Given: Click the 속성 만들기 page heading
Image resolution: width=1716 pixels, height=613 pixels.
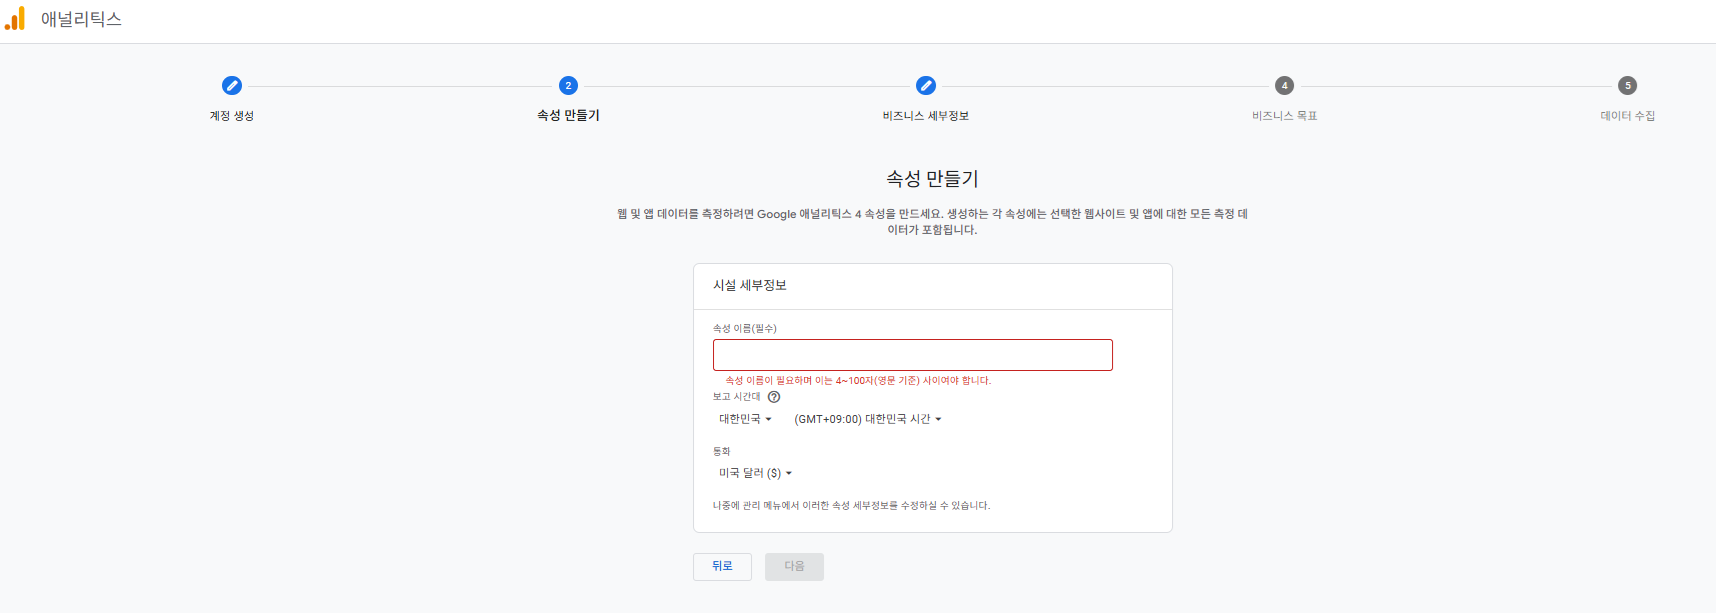Looking at the screenshot, I should (932, 179).
